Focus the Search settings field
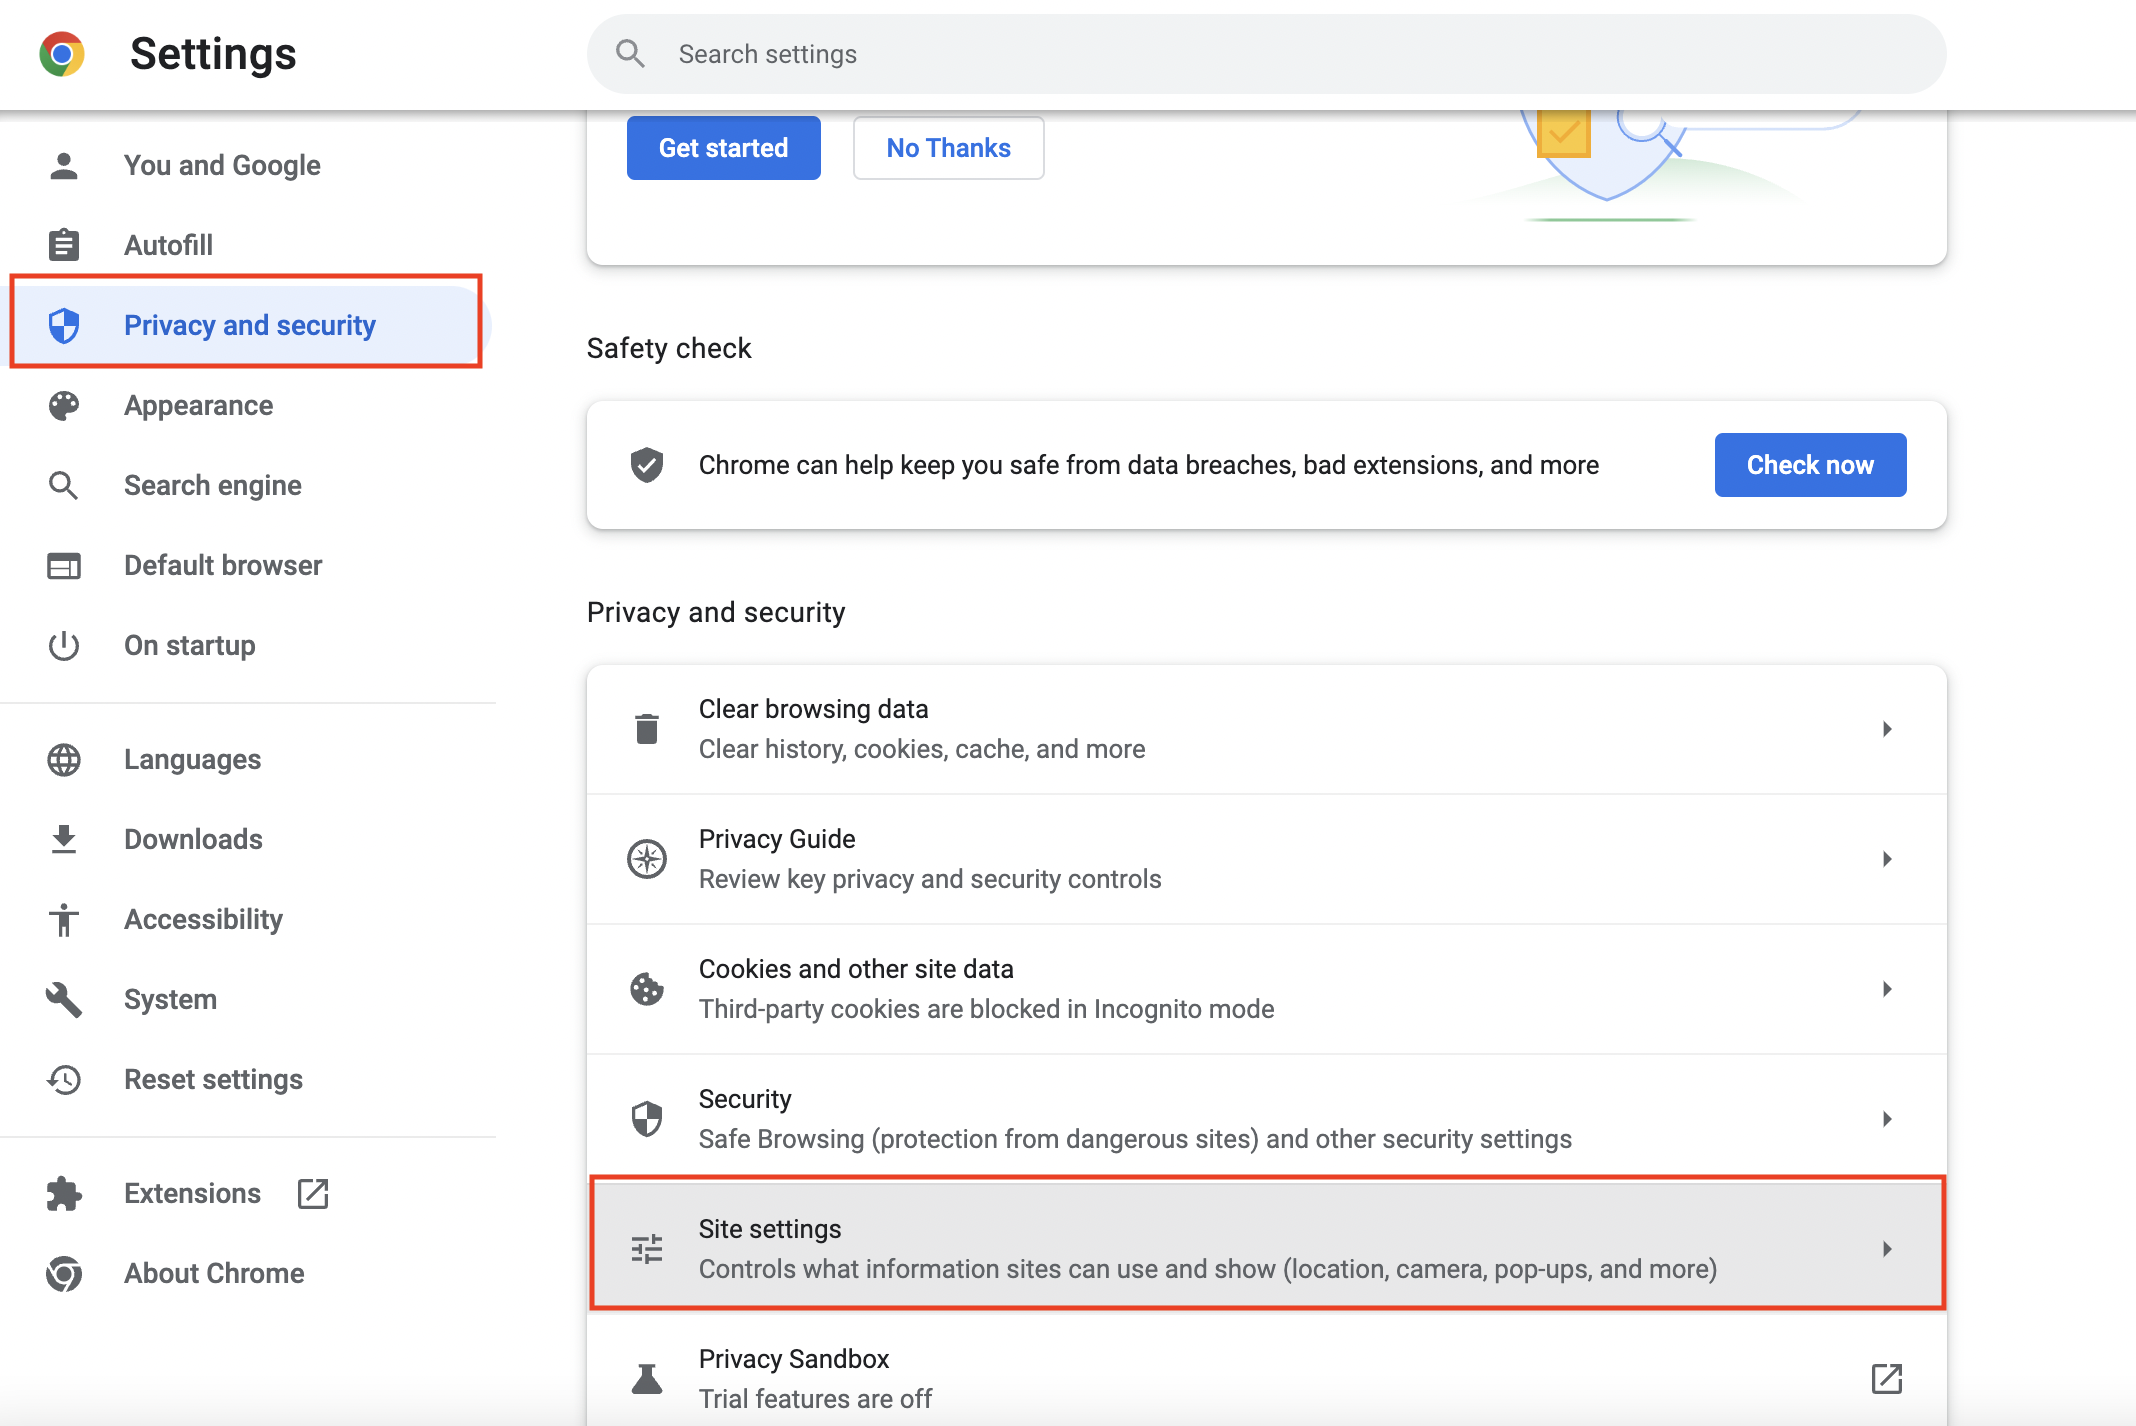 1267,54
